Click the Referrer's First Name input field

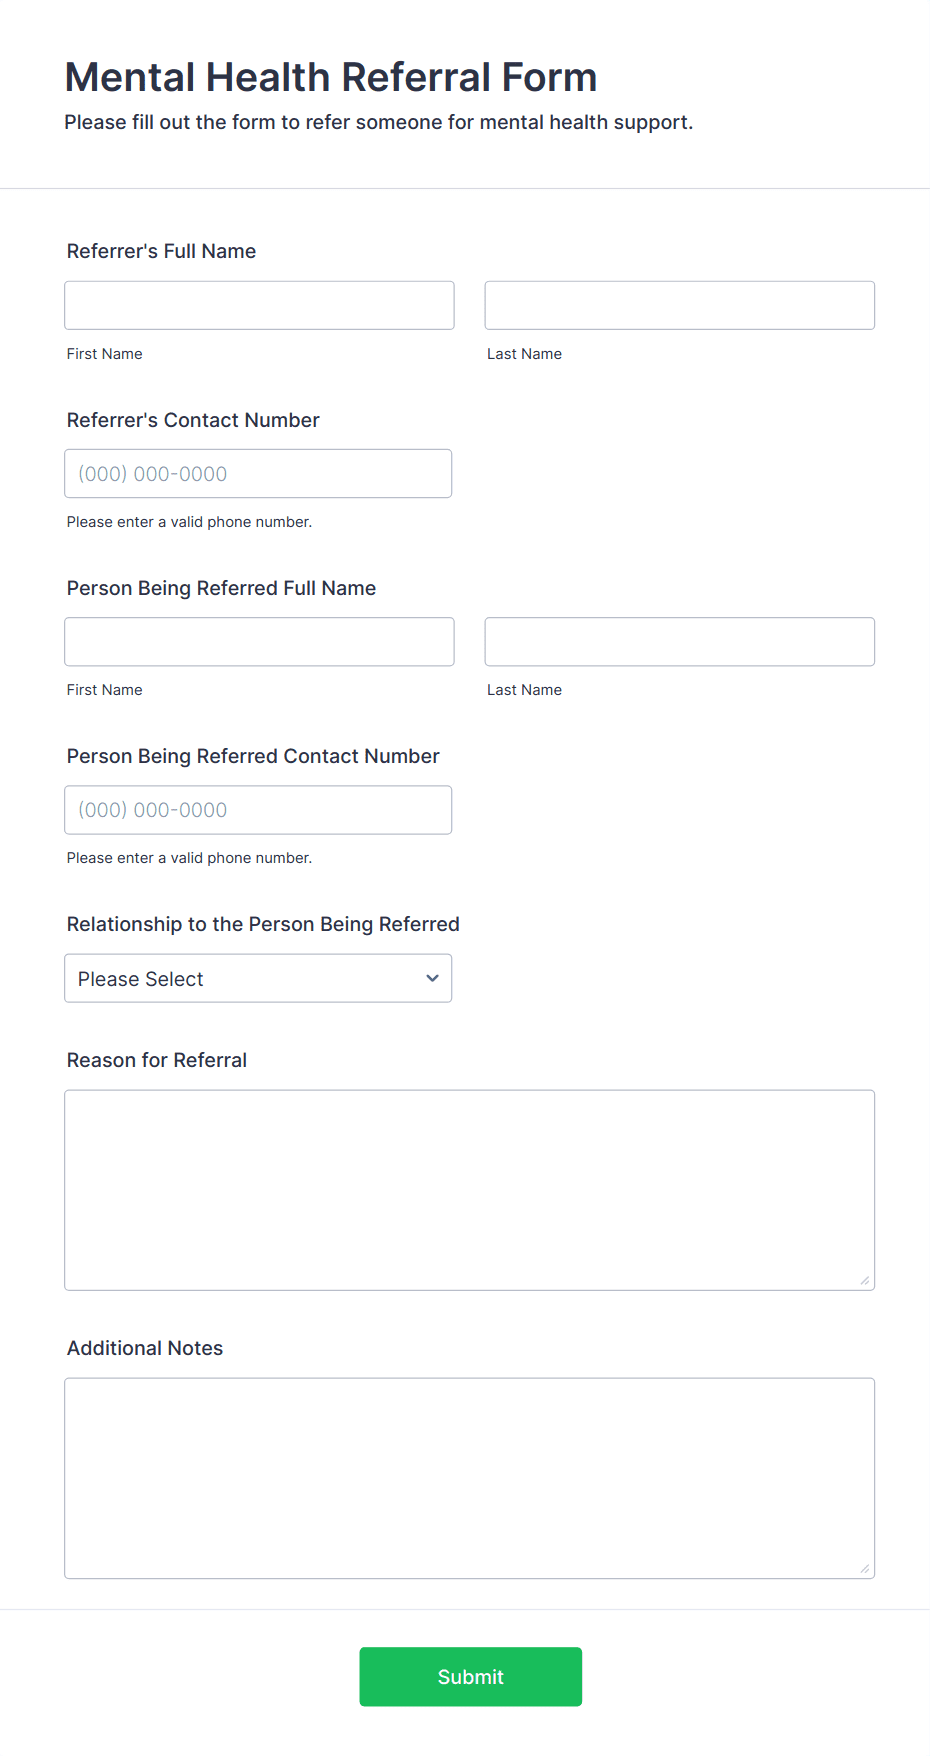[258, 304]
